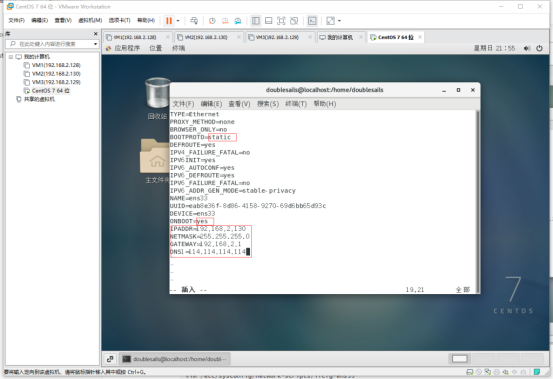Open the snapshot manager
This screenshot has width=553, height=379.
pyautogui.click(x=238, y=21)
